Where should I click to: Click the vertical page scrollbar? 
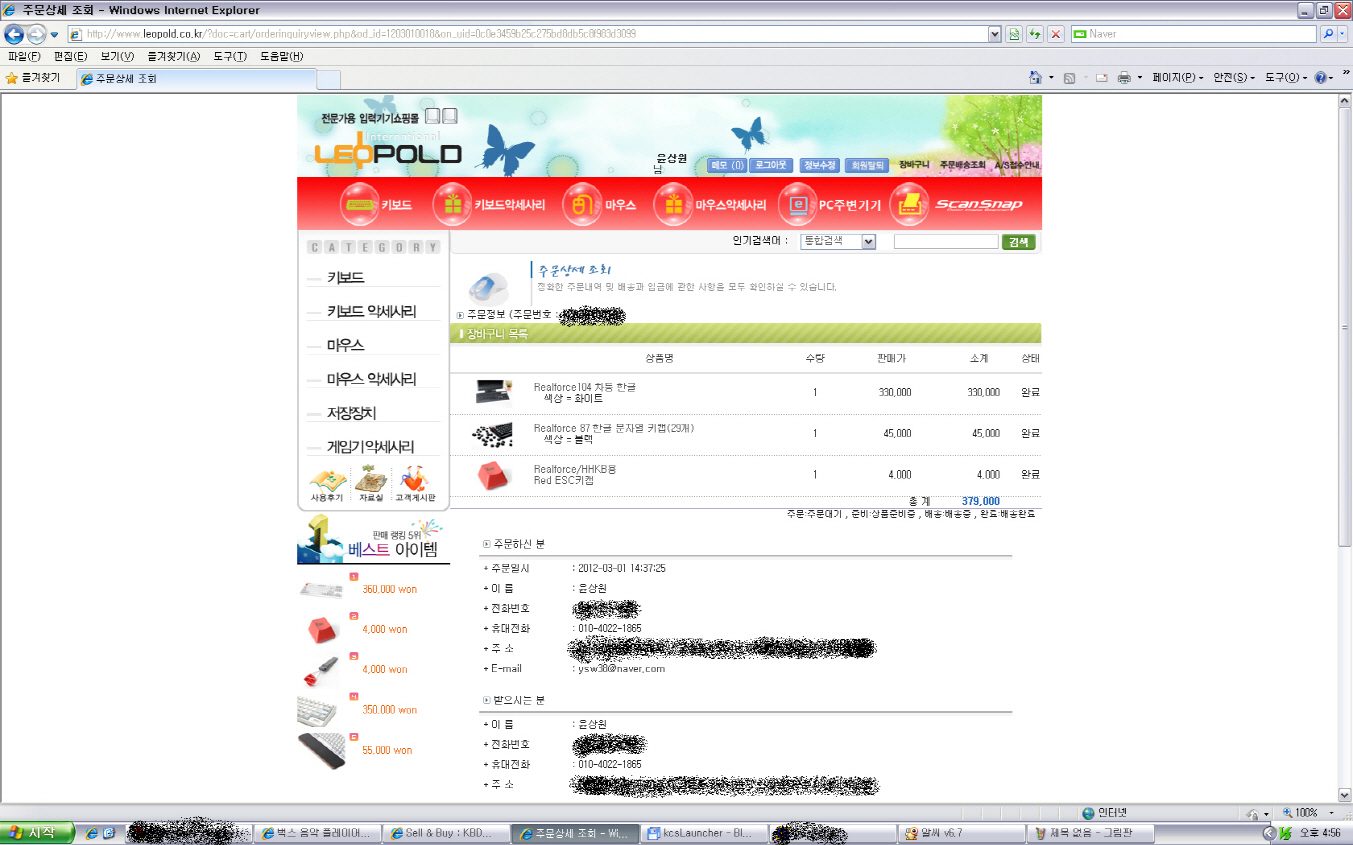pos(1345,448)
